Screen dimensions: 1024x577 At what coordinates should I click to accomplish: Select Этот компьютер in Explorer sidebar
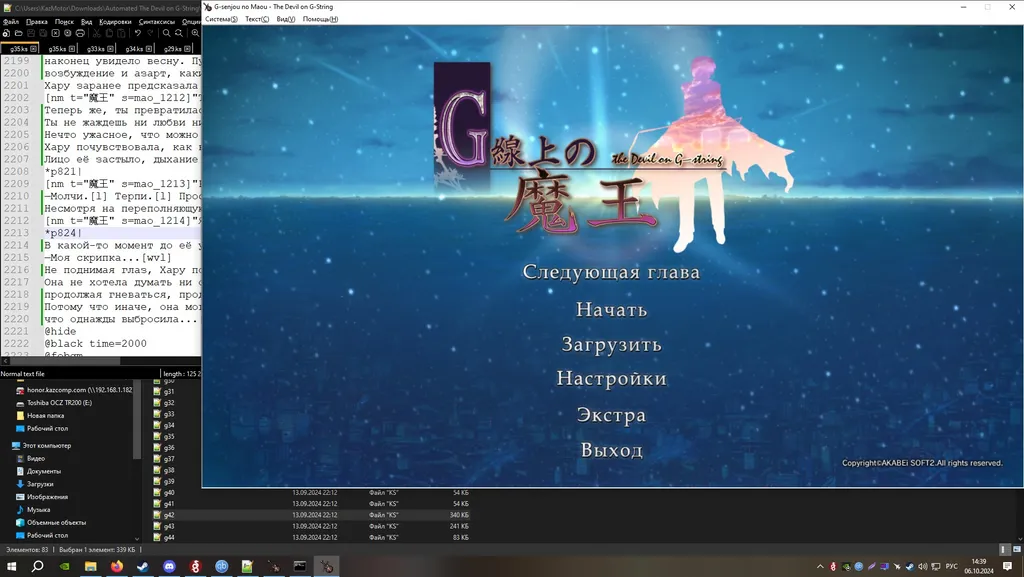pyautogui.click(x=42, y=446)
